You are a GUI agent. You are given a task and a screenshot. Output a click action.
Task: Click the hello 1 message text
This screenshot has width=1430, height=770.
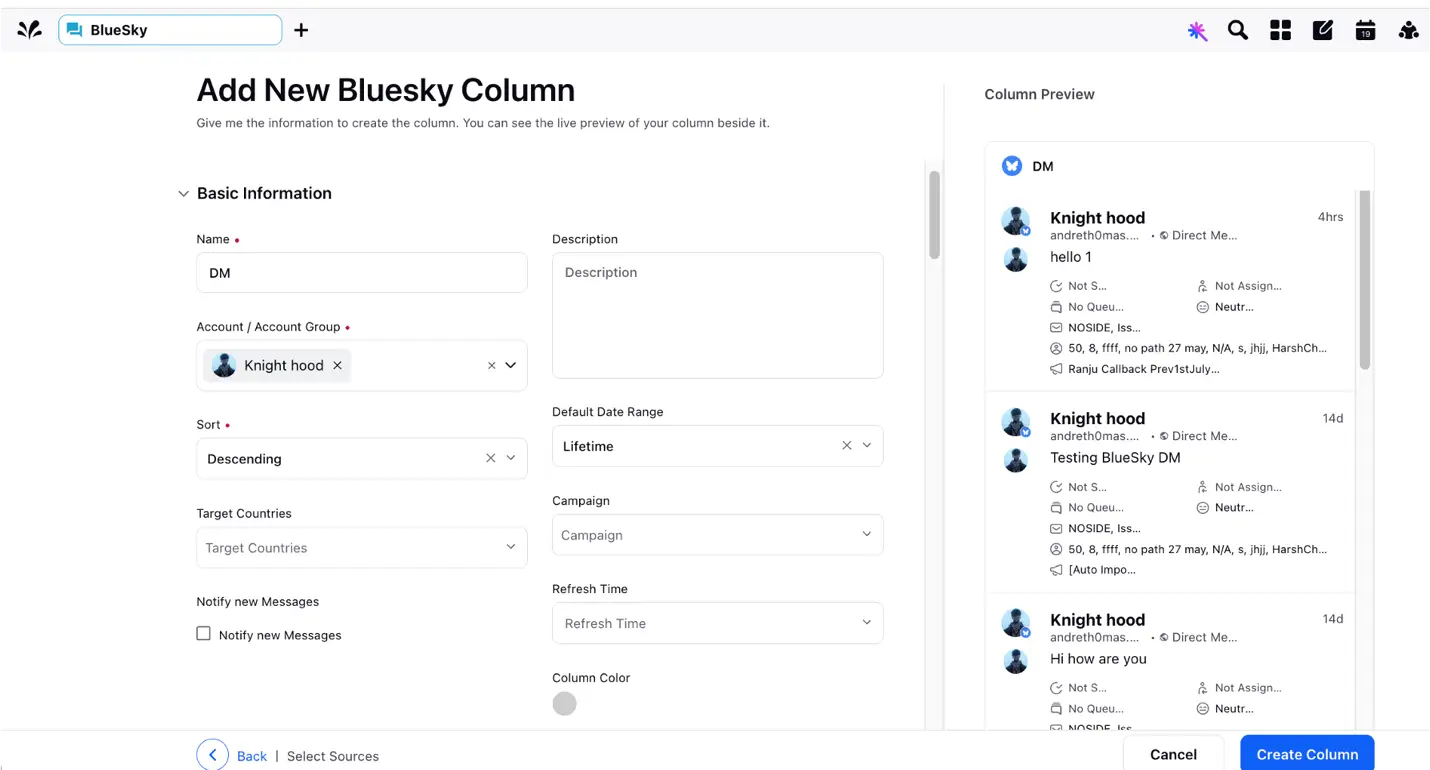1071,257
